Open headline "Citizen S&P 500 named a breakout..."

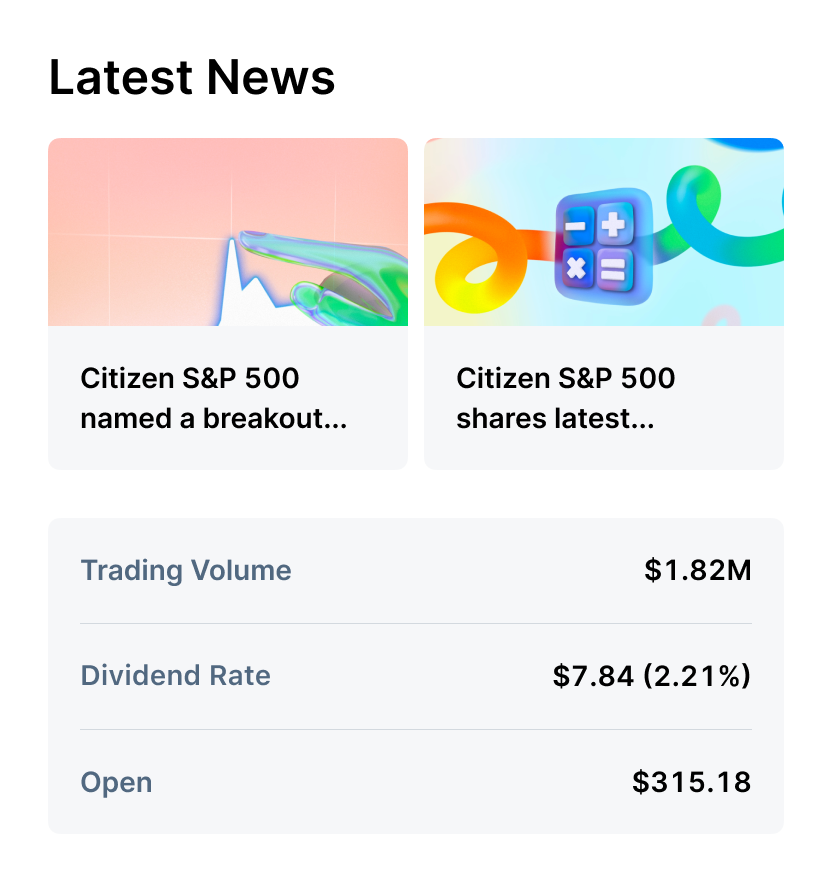coord(213,398)
